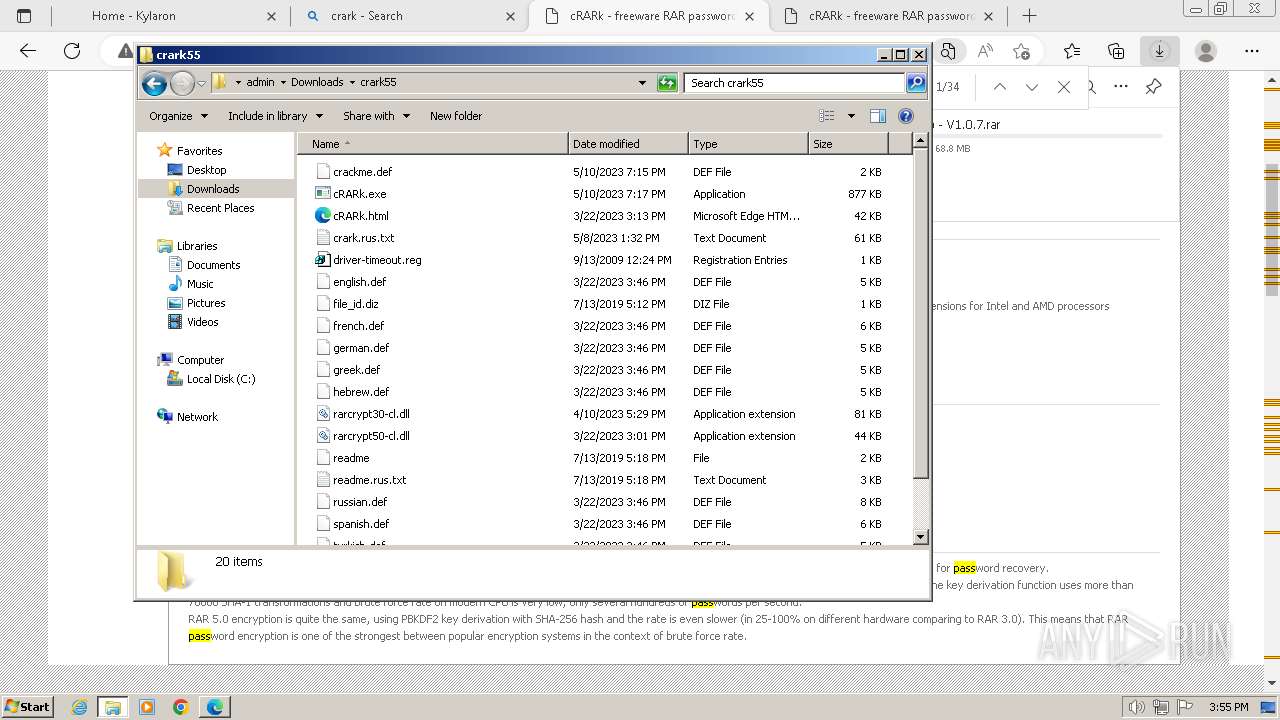
Task: Open the Organize dropdown menu
Action: point(178,116)
